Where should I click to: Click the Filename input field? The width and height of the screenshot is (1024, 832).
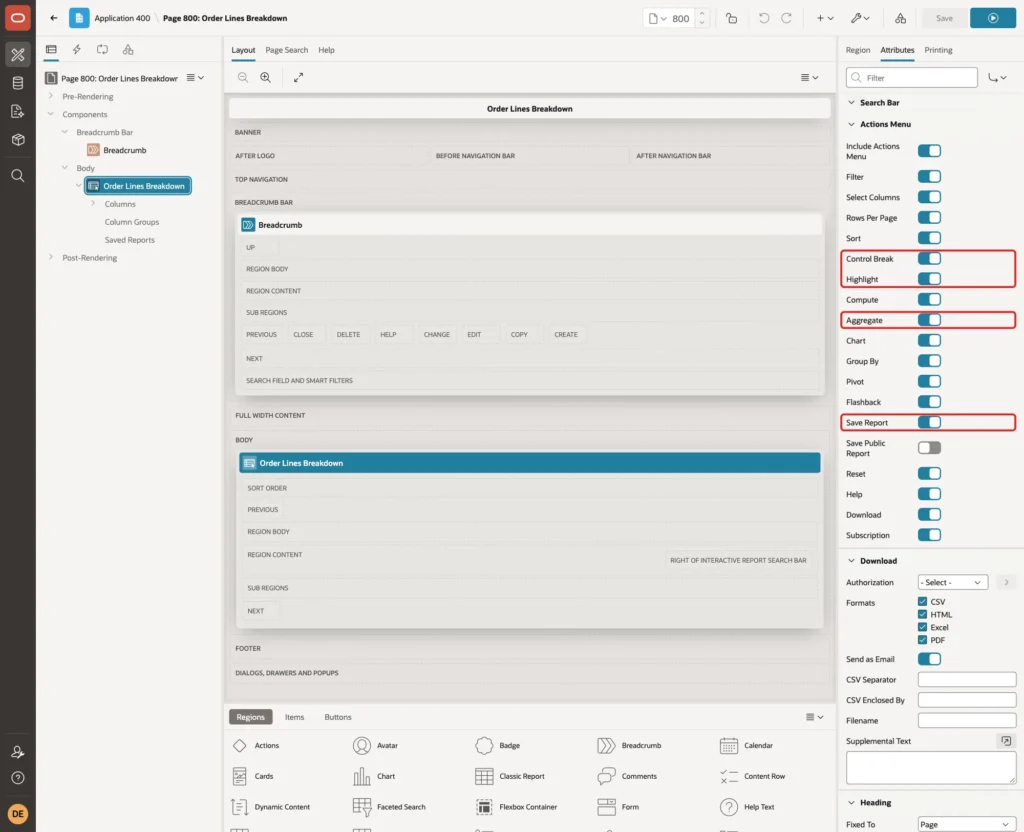(x=967, y=720)
